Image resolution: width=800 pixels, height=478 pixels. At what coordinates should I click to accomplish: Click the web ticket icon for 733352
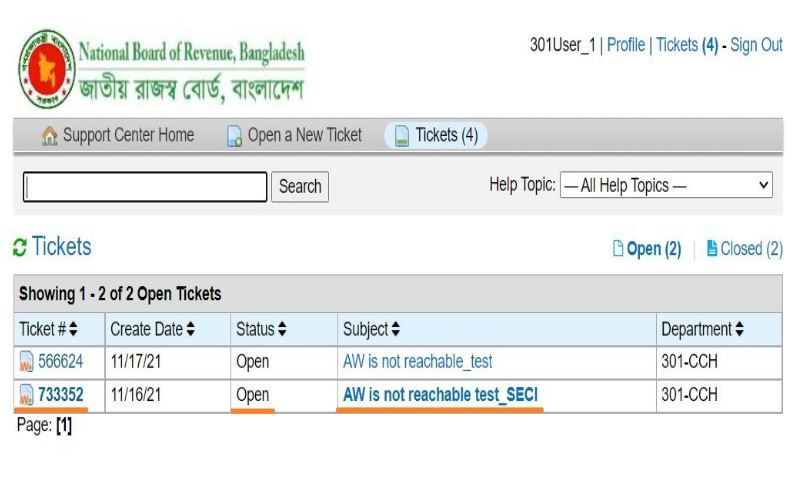pos(26,396)
